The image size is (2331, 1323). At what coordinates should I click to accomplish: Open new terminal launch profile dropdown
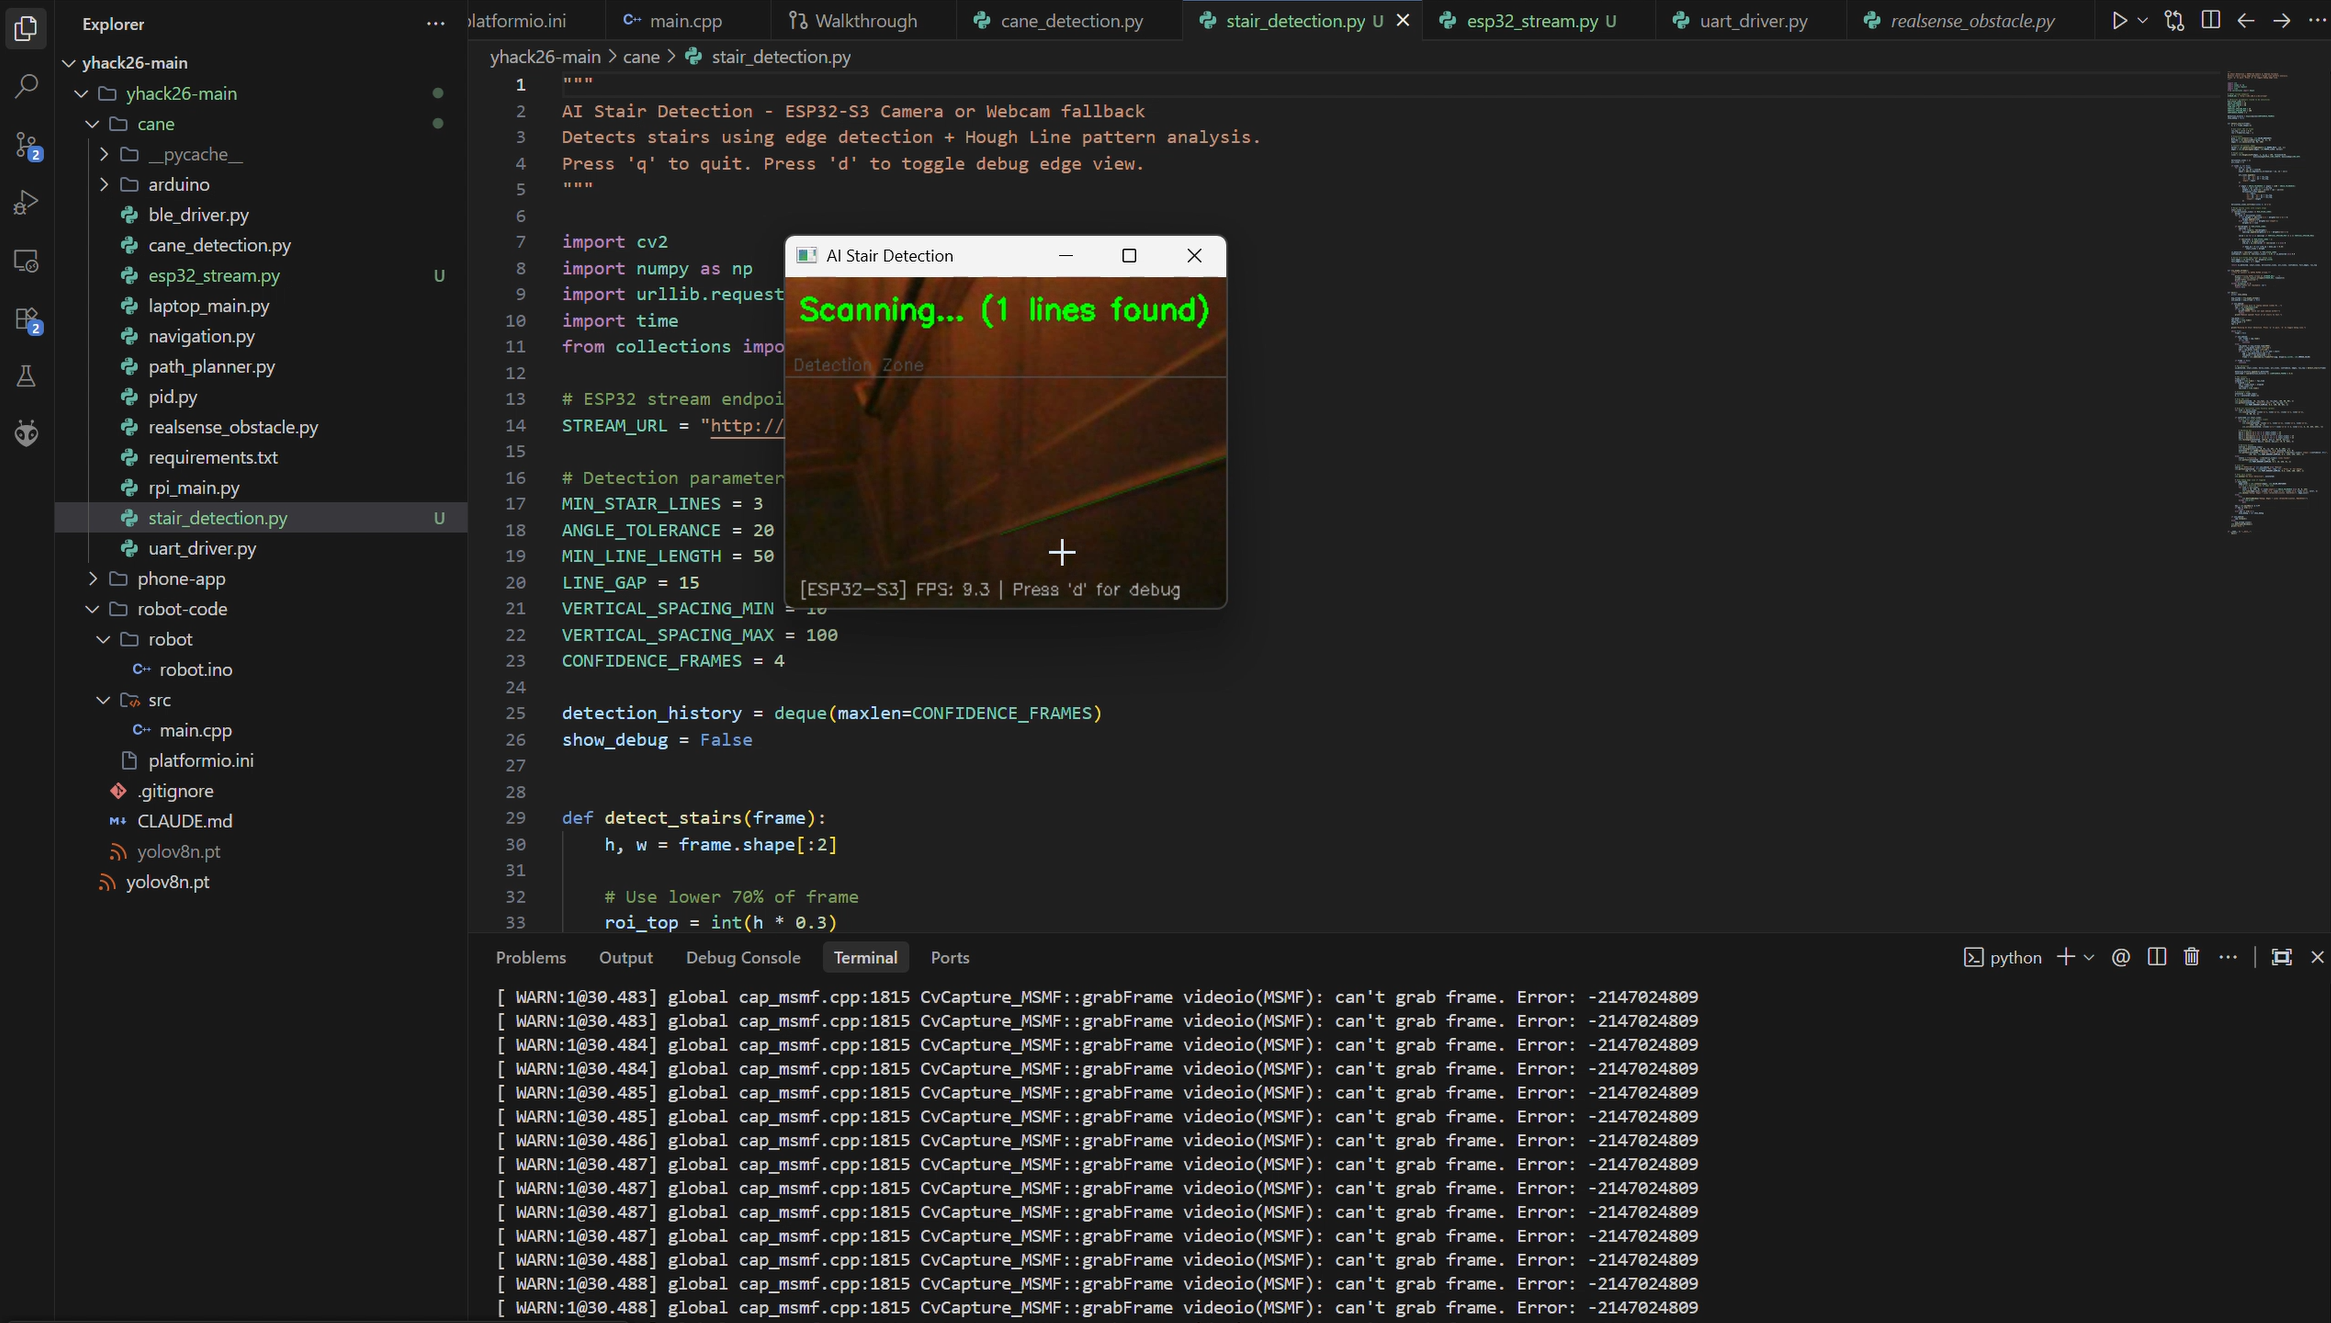(2089, 957)
